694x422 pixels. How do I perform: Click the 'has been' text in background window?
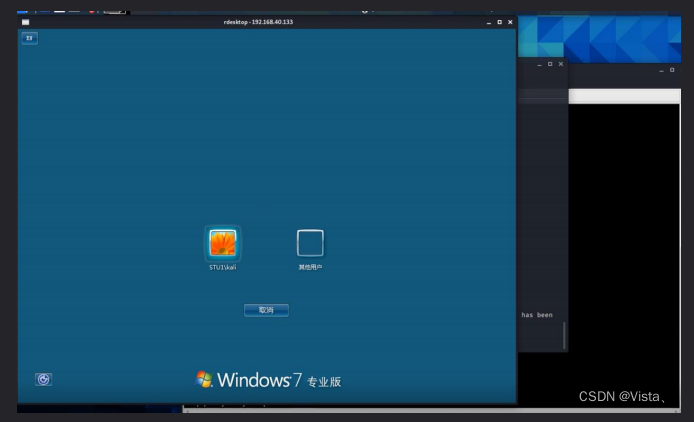click(x=537, y=315)
